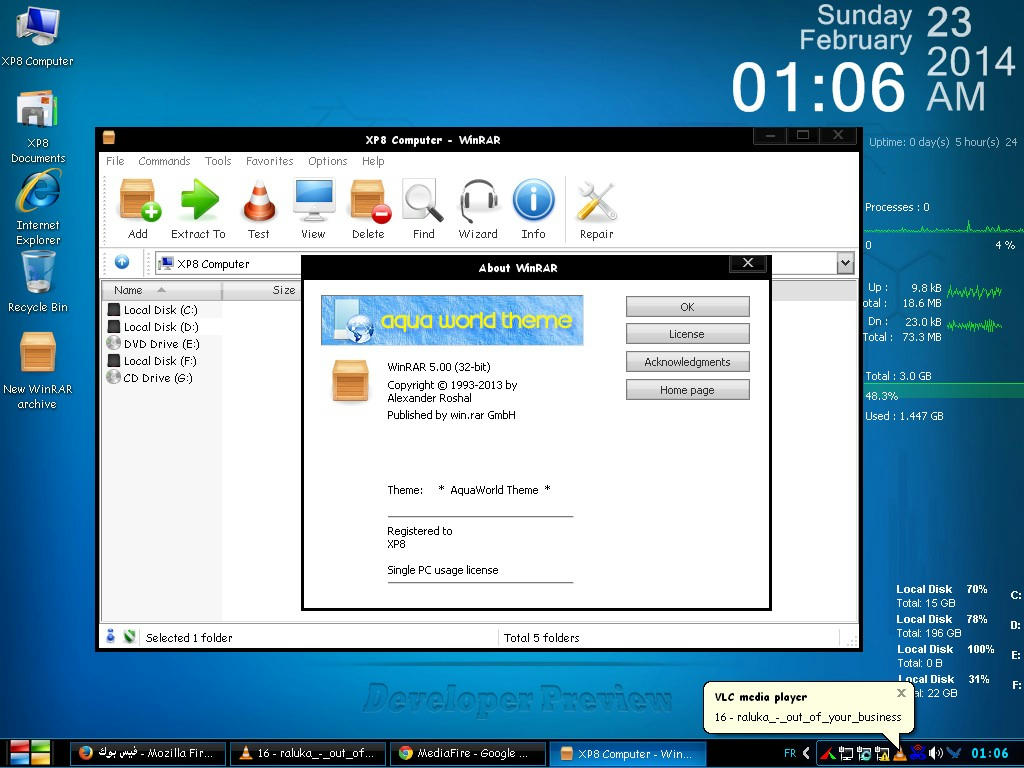Select CD Drive (G:) in list
The width and height of the screenshot is (1024, 768).
pyautogui.click(x=150, y=377)
